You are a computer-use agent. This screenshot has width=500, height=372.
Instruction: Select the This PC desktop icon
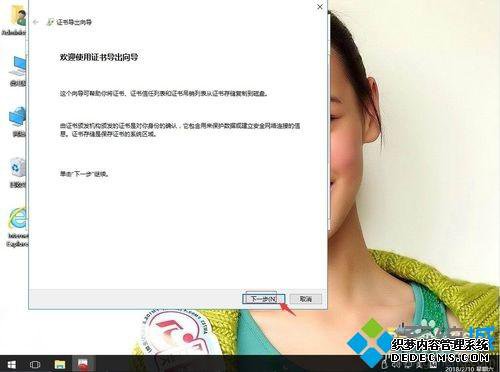click(18, 70)
